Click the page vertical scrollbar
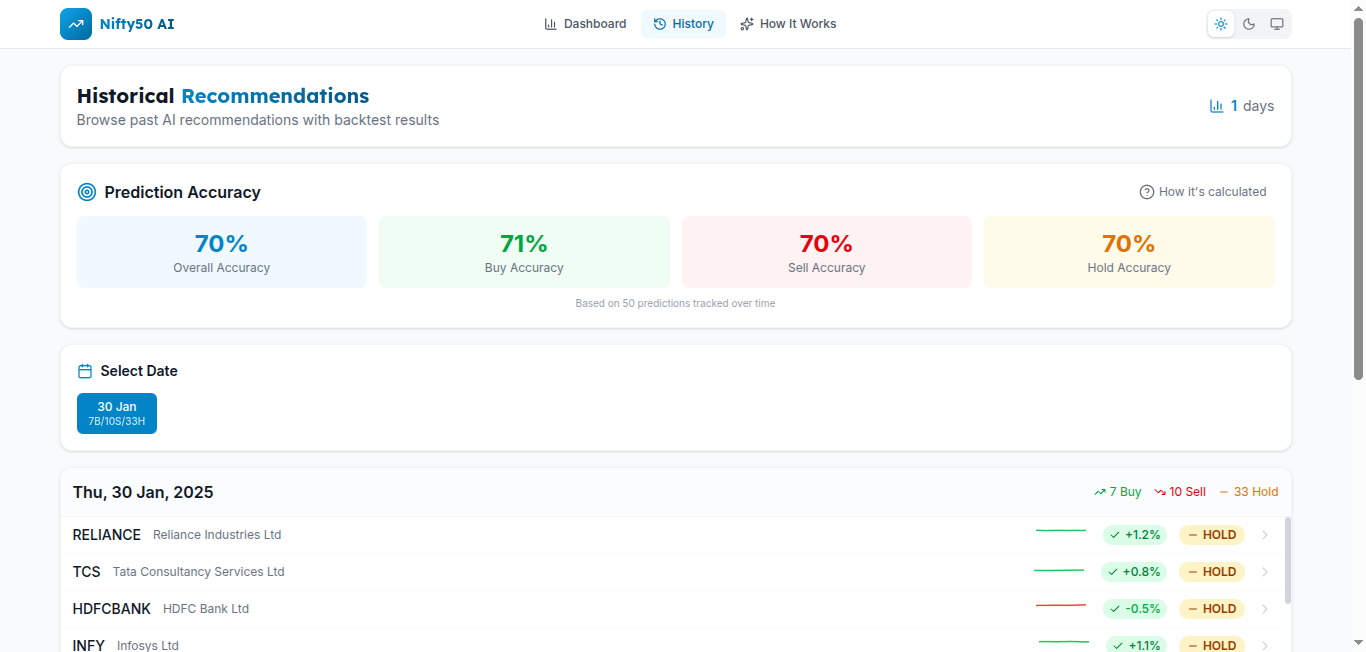The image size is (1366, 652). click(1358, 200)
